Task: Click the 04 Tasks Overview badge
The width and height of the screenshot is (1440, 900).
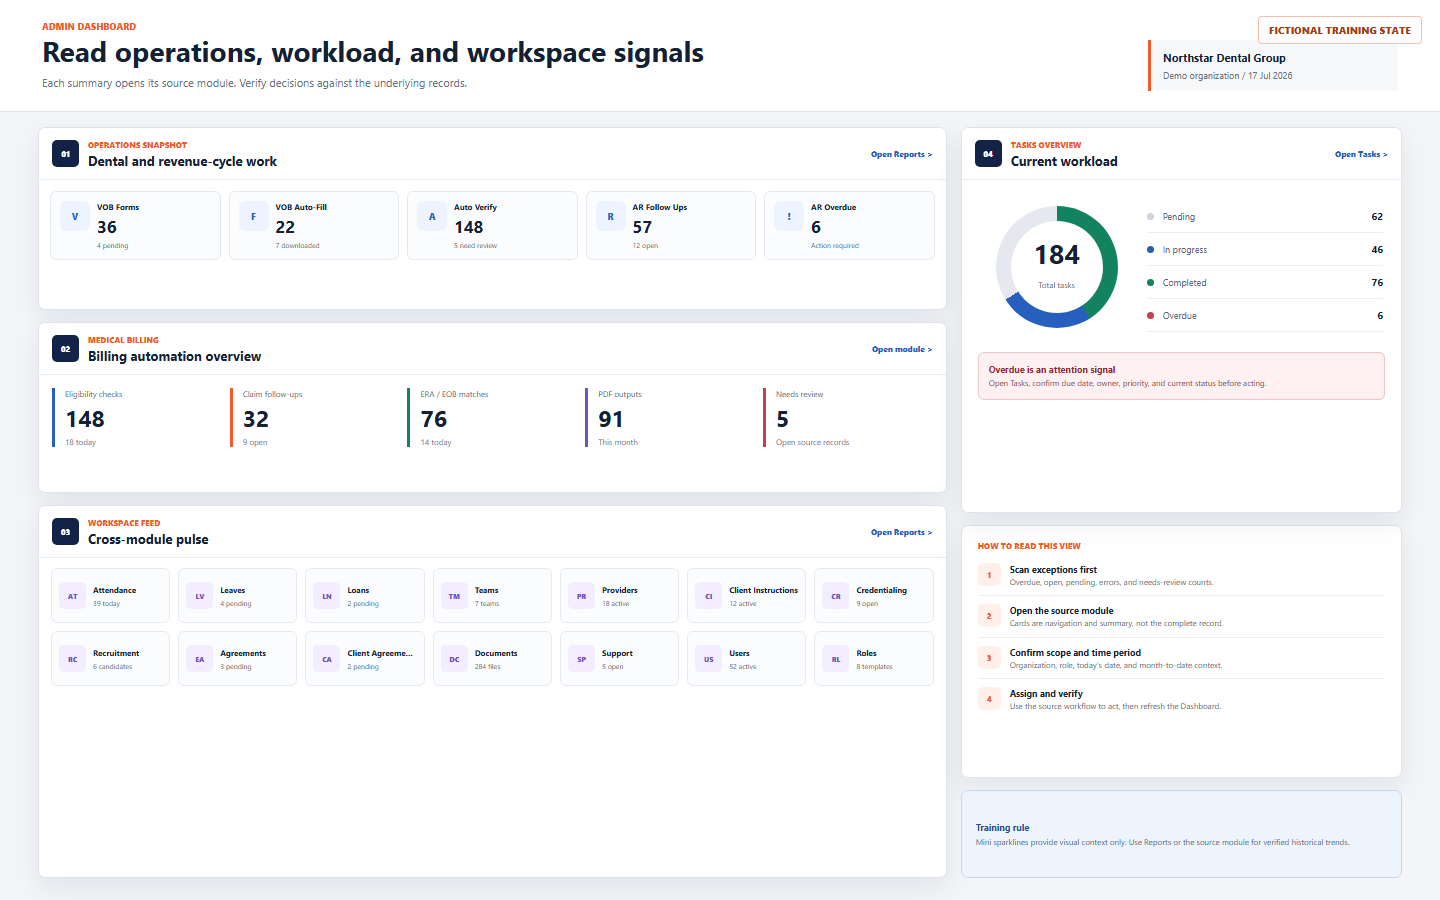Action: click(988, 154)
